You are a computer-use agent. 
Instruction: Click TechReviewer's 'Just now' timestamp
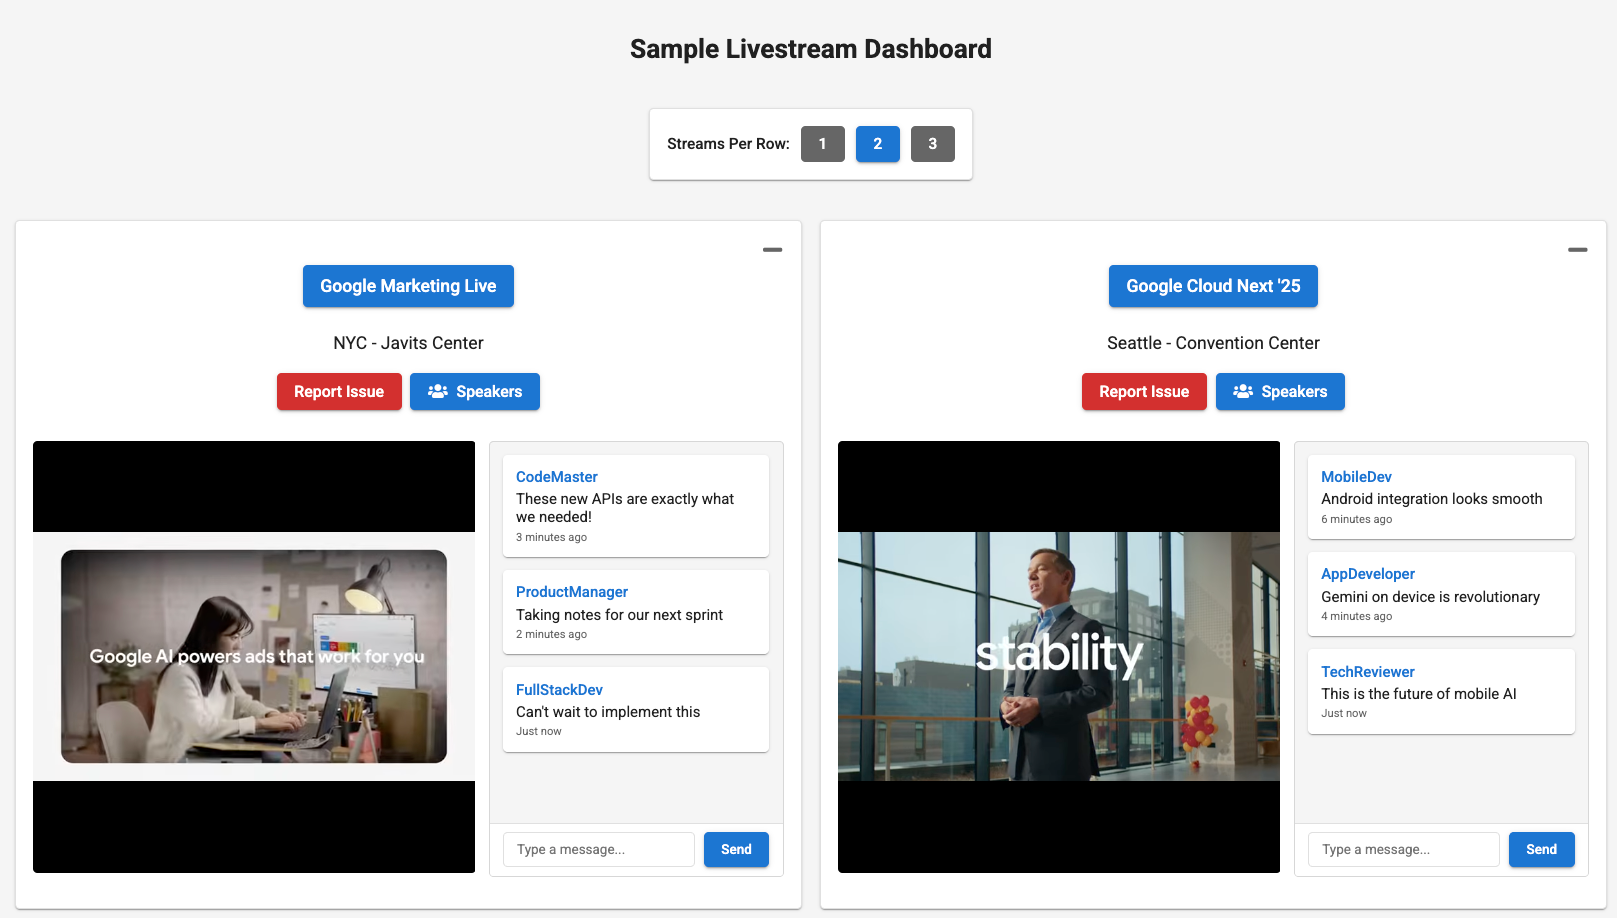coord(1344,714)
